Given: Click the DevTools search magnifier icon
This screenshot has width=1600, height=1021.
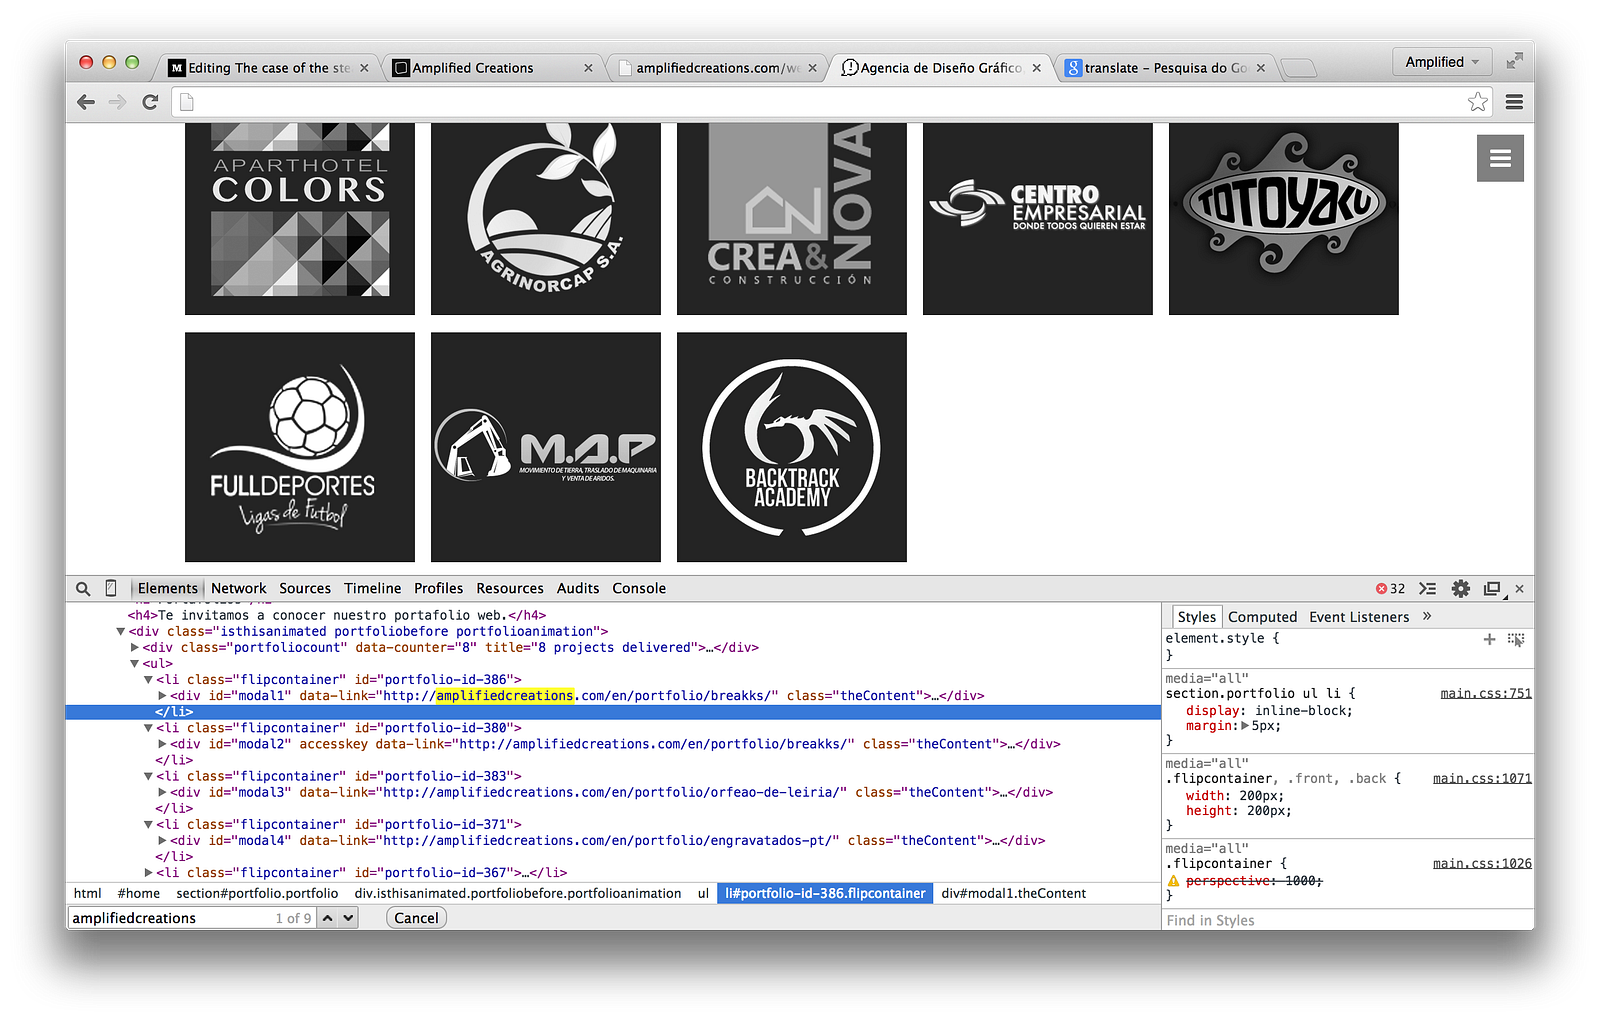Looking at the screenshot, I should [83, 589].
